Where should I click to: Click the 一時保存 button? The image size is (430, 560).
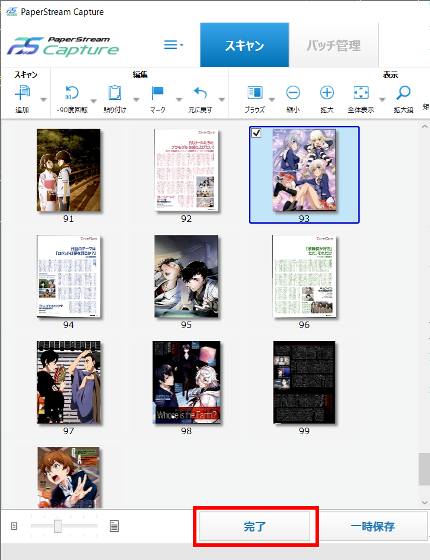coord(373,526)
